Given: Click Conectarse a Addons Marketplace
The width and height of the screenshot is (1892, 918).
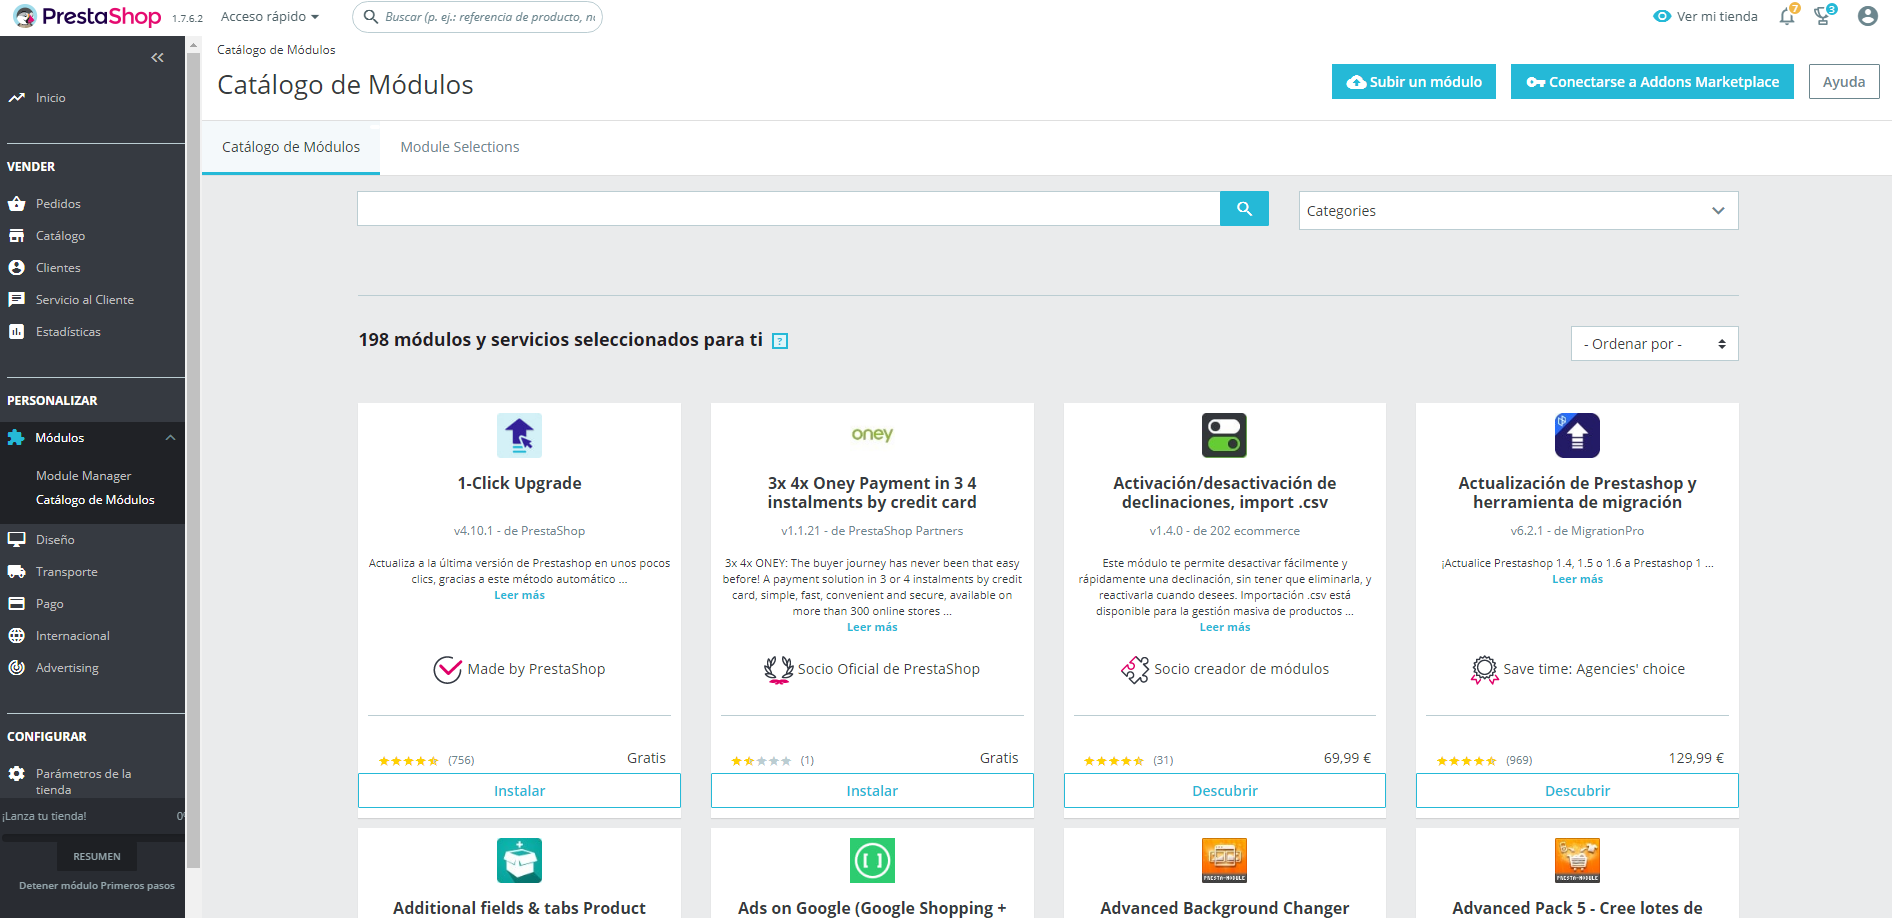Looking at the screenshot, I should (x=1651, y=81).
